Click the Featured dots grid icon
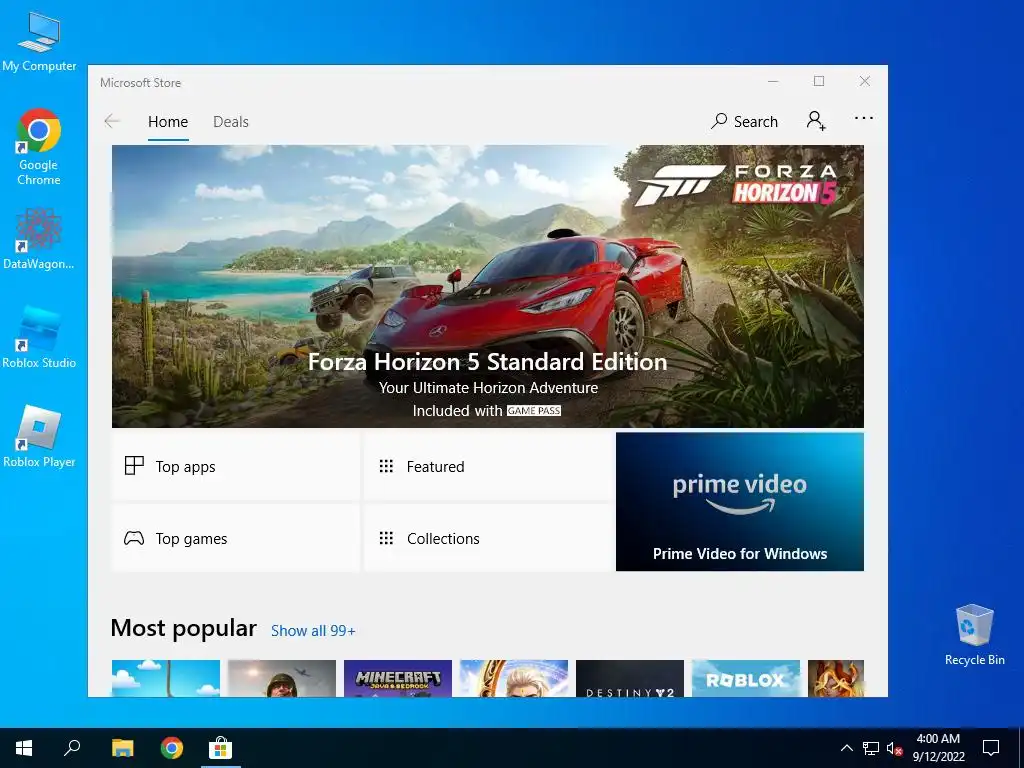Image resolution: width=1024 pixels, height=768 pixels. (x=386, y=466)
